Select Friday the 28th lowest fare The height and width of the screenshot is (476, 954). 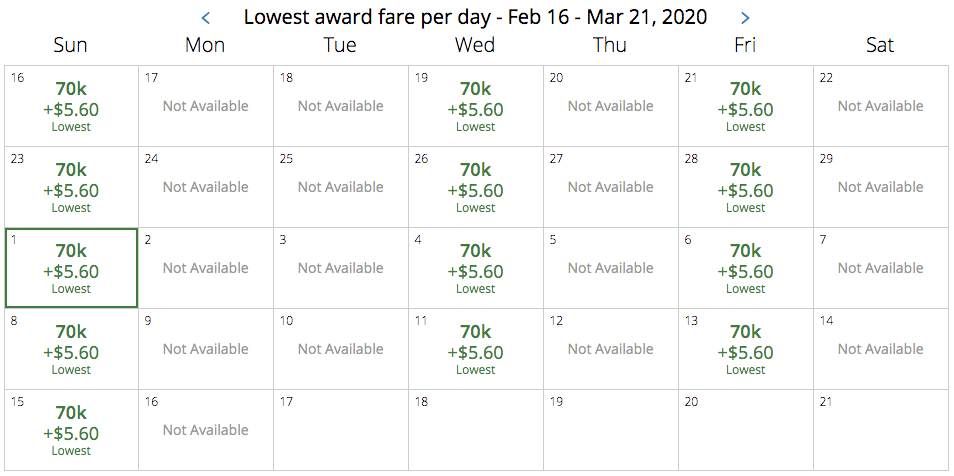pyautogui.click(x=745, y=187)
